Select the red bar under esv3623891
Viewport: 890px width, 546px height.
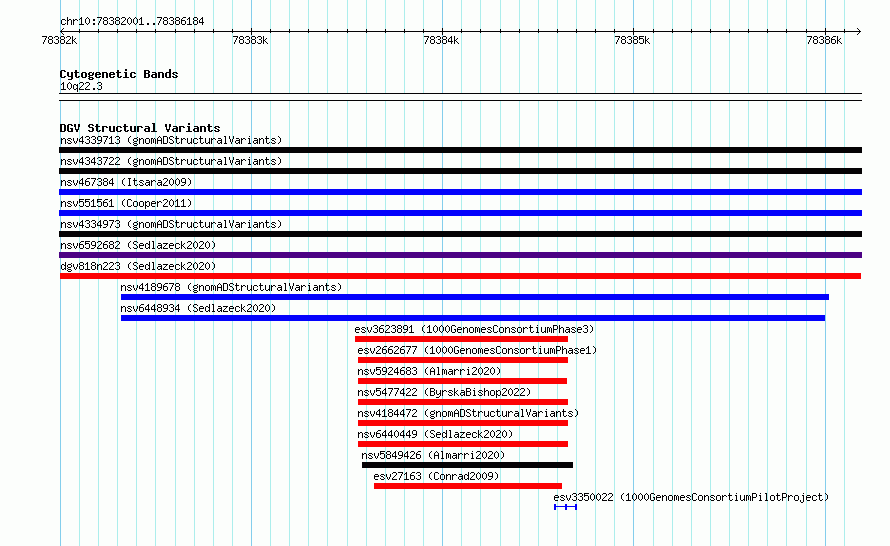pos(461,339)
